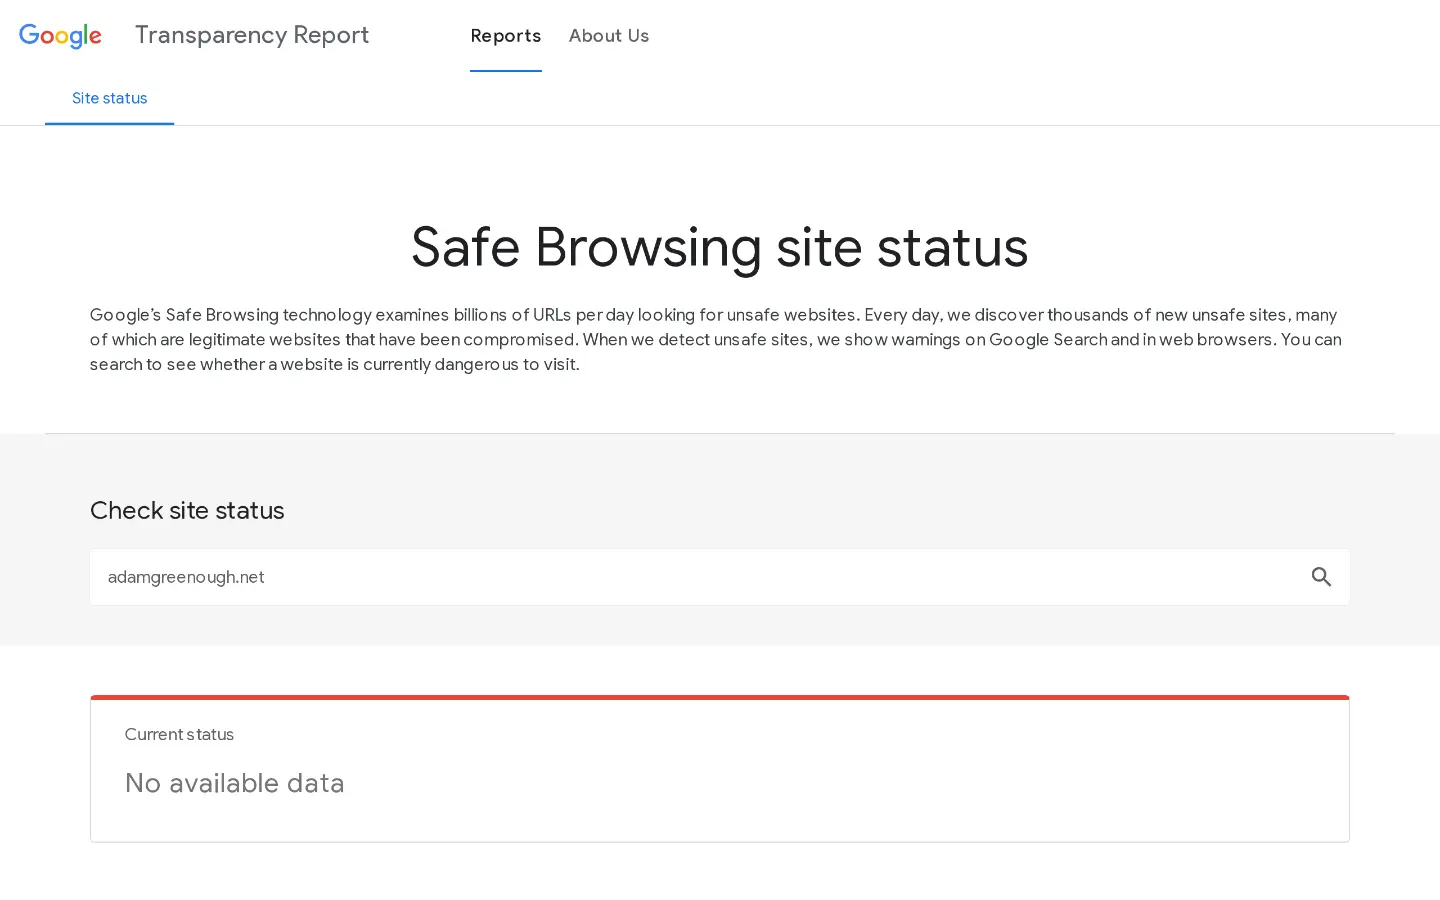Click the "No available data" result text
Image resolution: width=1440 pixels, height=900 pixels.
(235, 783)
